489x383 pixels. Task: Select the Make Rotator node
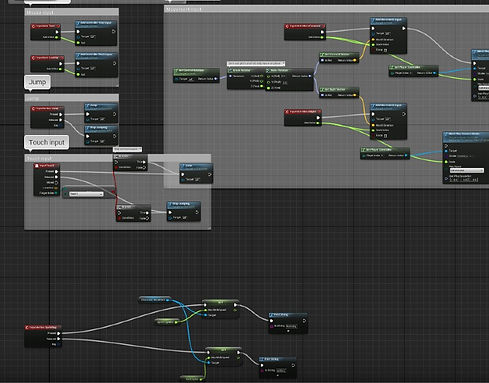click(x=289, y=79)
